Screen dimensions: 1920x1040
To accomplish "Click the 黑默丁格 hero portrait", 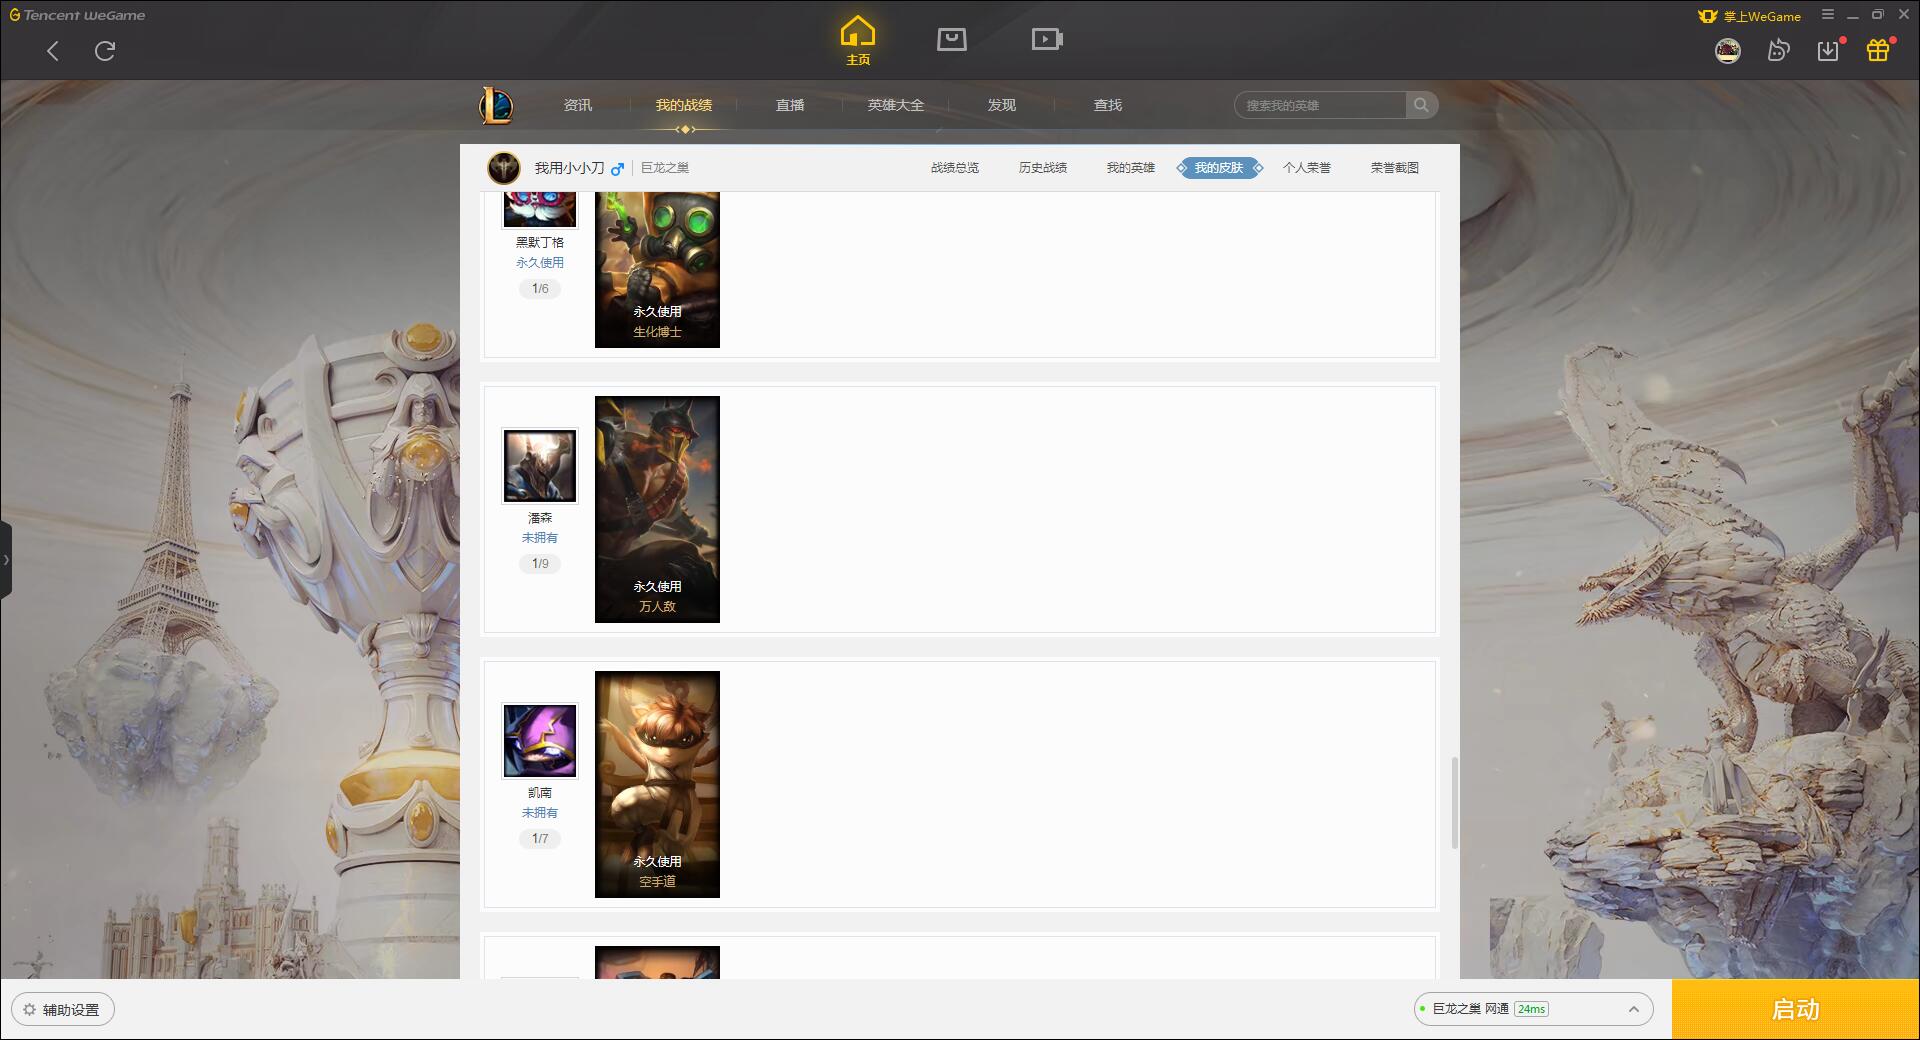I will pyautogui.click(x=540, y=210).
